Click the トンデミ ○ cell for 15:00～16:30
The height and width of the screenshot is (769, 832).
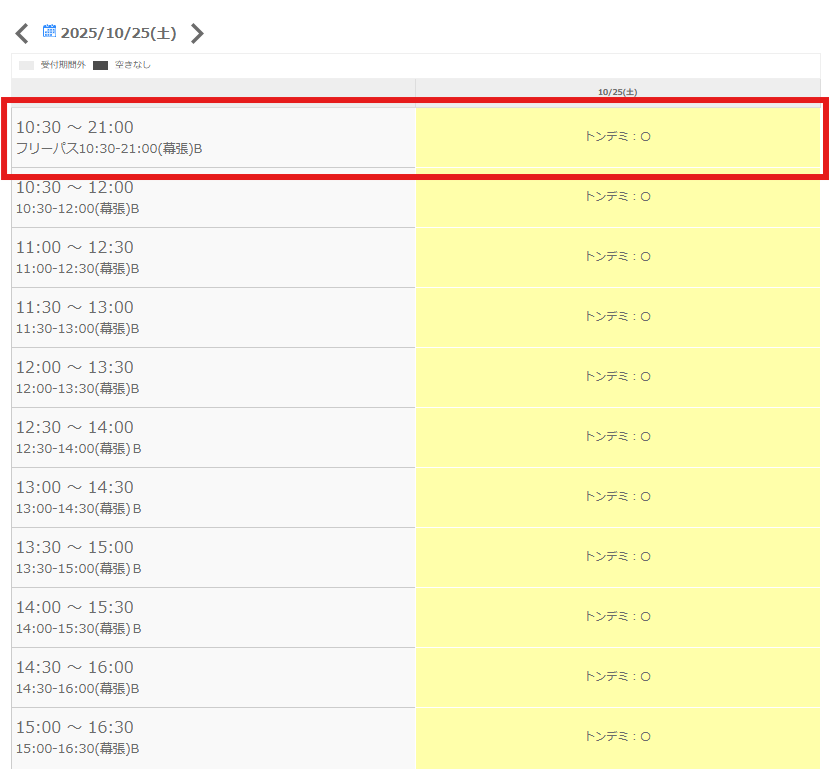click(x=617, y=737)
